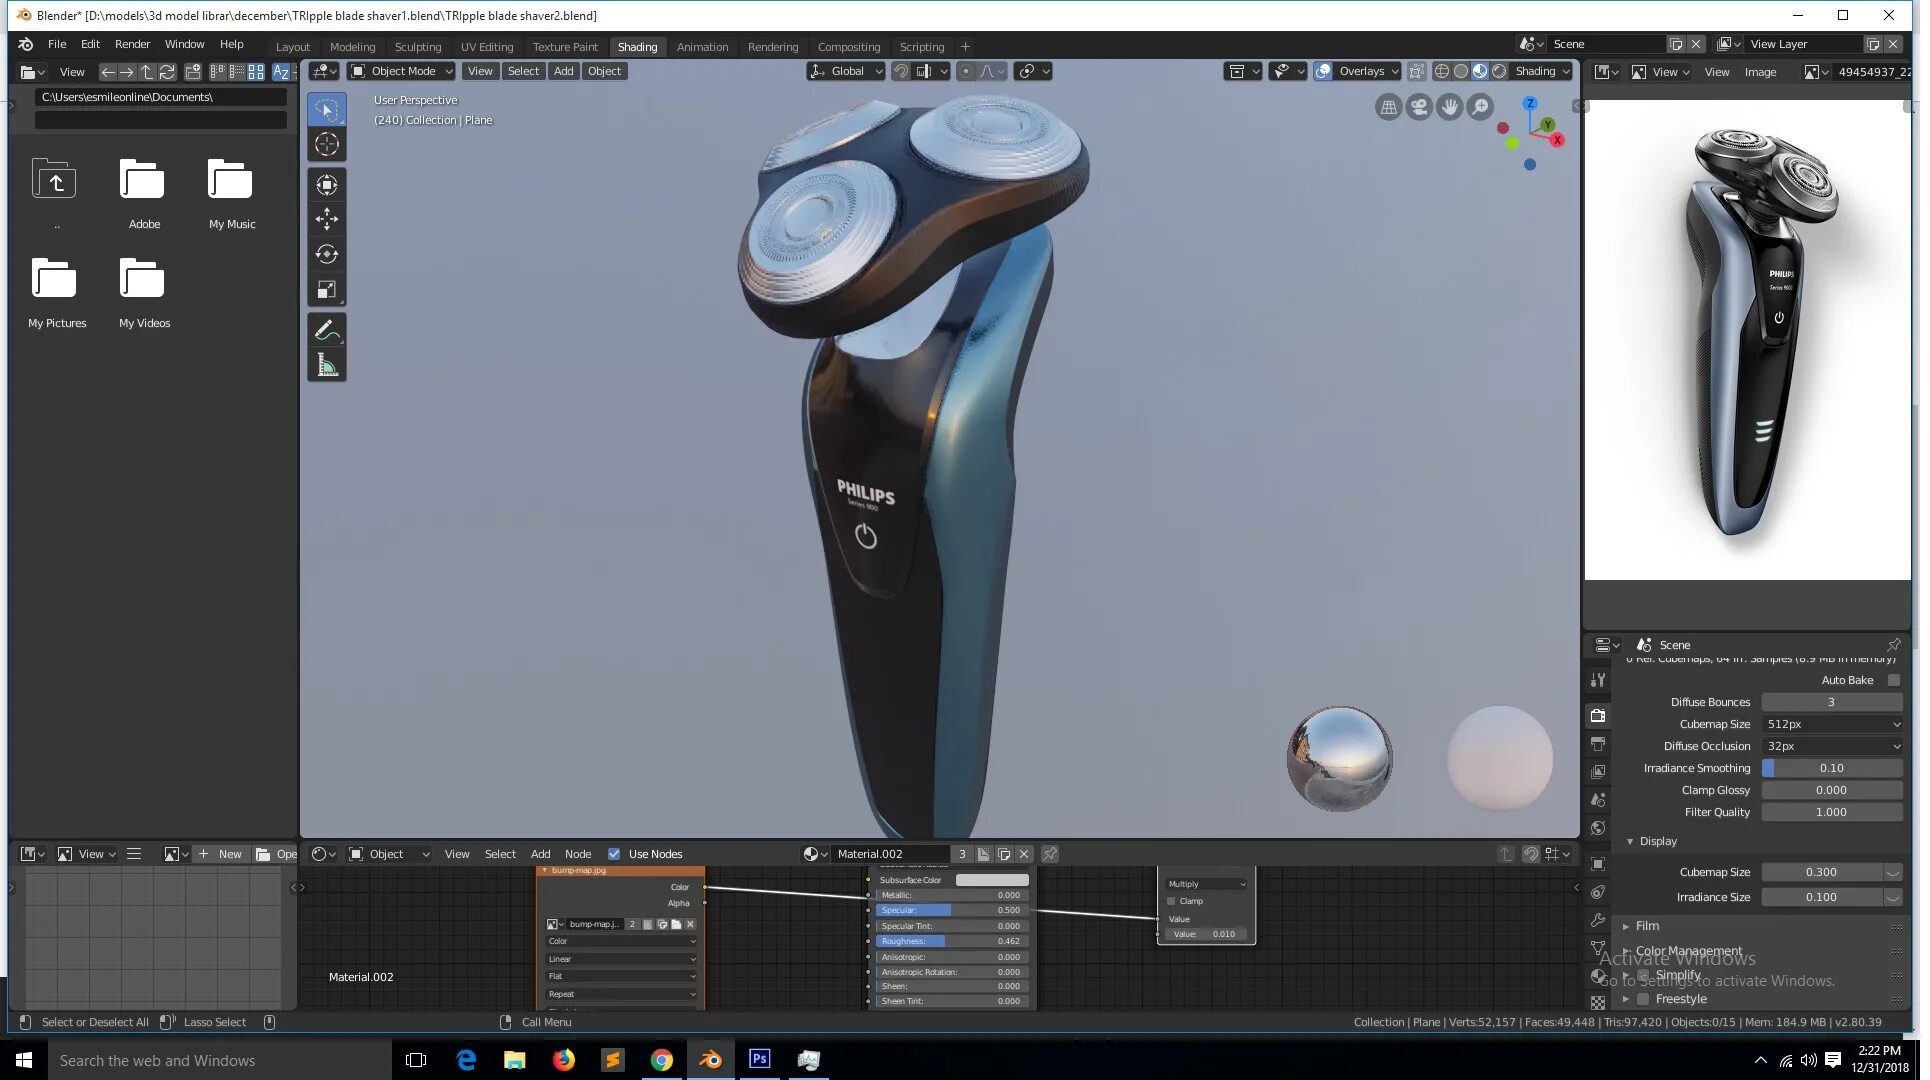Select the Move tool icon
The image size is (1930, 1080).
click(x=327, y=219)
